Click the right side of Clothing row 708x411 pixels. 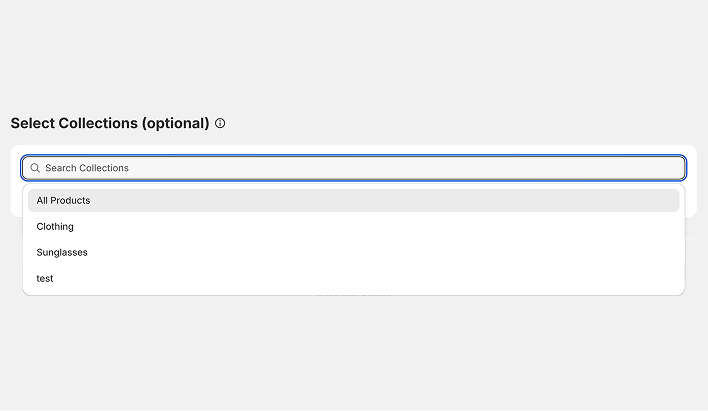[600, 226]
